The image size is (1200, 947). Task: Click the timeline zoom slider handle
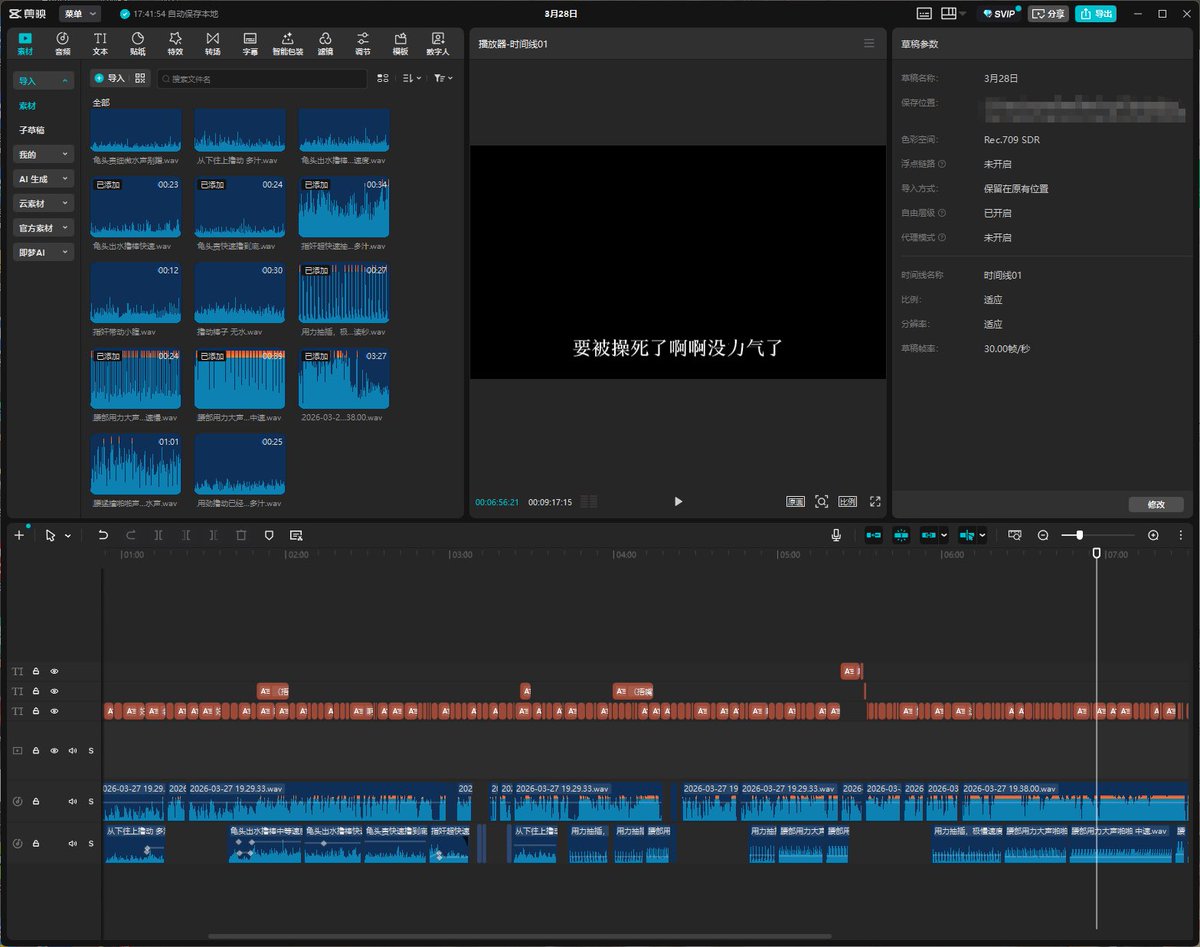[1079, 535]
